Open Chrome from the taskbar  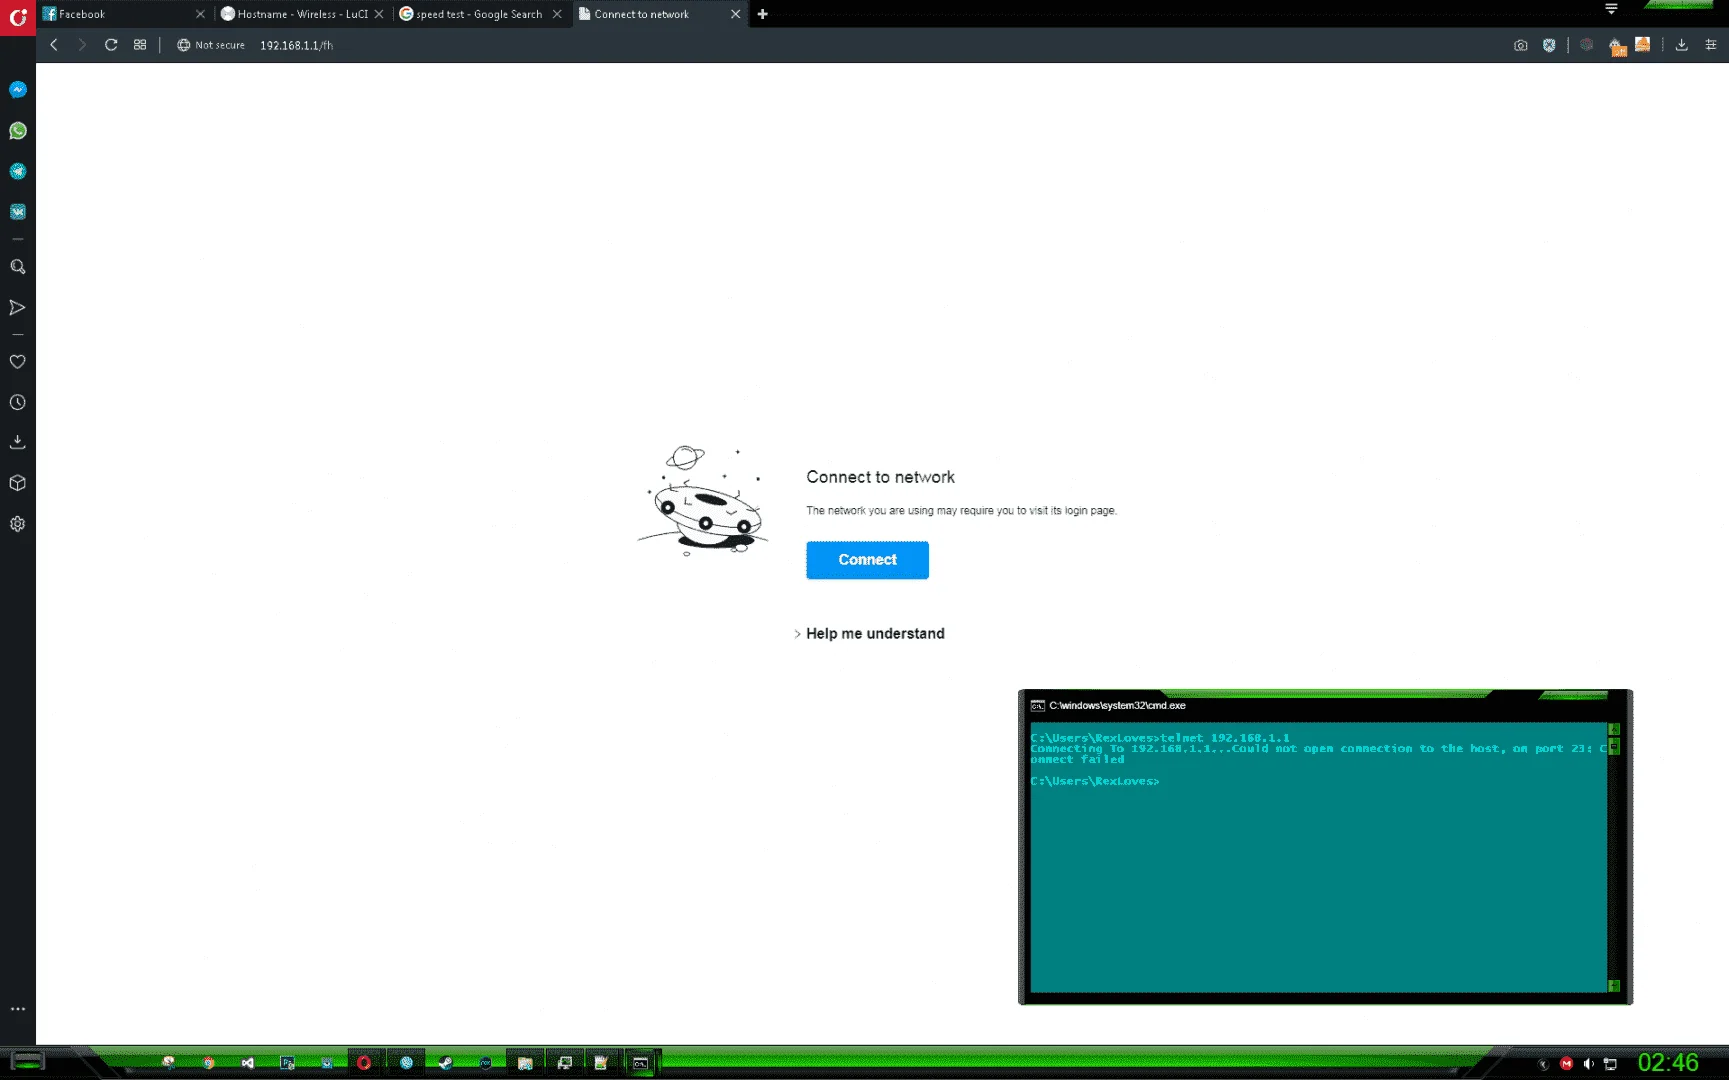click(208, 1063)
